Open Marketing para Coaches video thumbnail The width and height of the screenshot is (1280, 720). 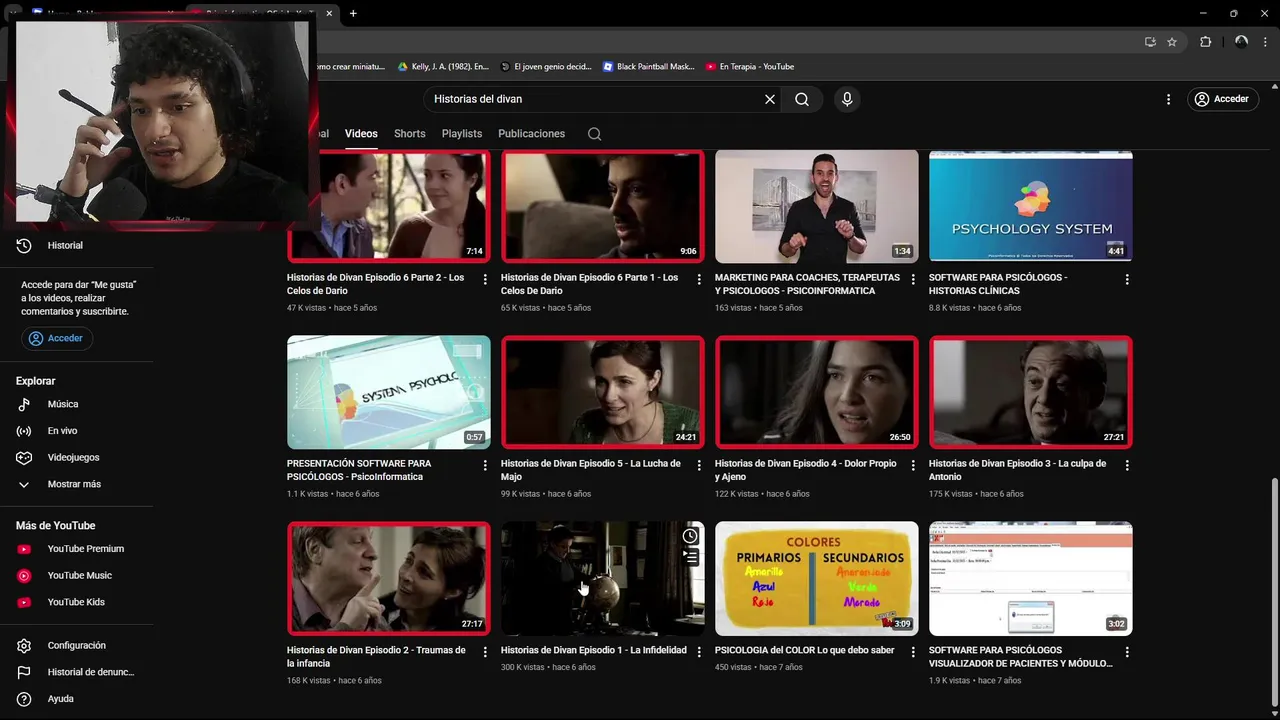[816, 206]
